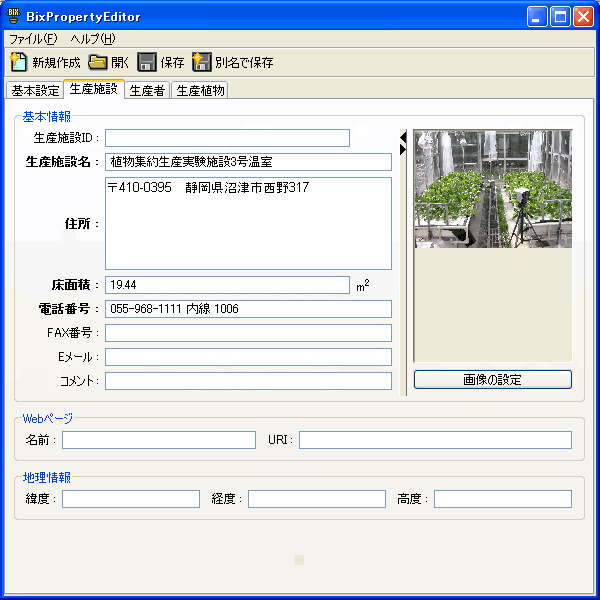Switch to the 生産者 tab

[147, 91]
